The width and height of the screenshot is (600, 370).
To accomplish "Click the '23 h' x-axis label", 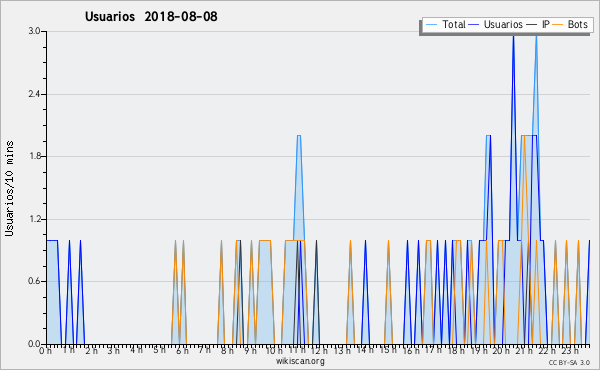I will [x=570, y=350].
